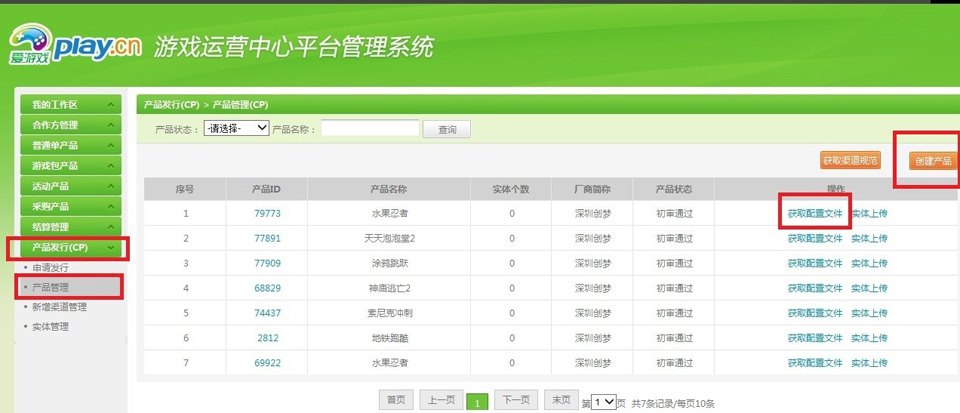Click 实体上传 for product 69922
This screenshot has height=413, width=960.
click(869, 363)
